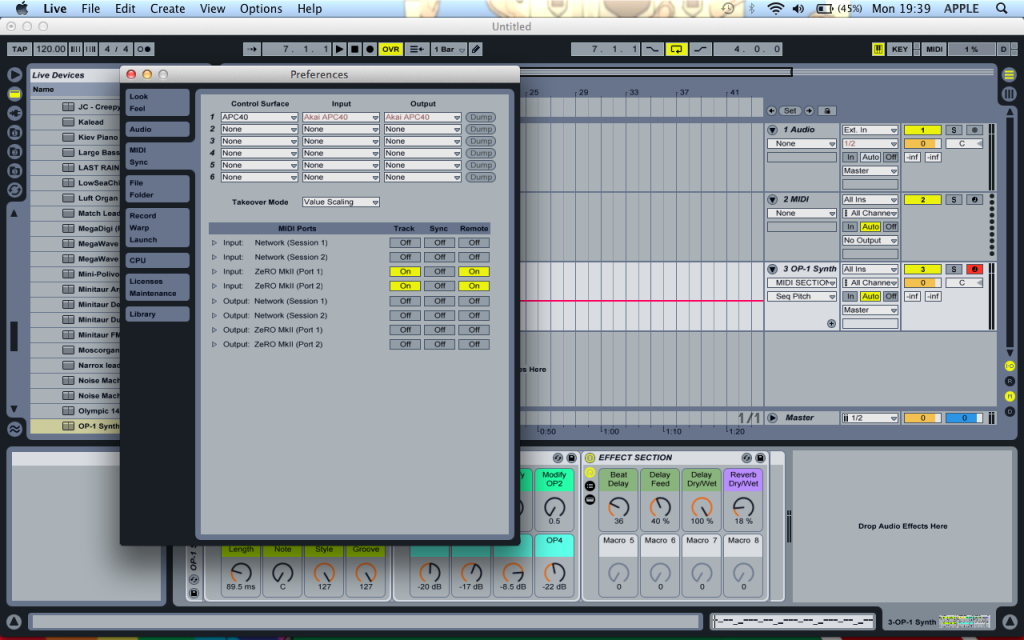
Task: Toggle the Loop switch in transport
Action: (x=677, y=49)
